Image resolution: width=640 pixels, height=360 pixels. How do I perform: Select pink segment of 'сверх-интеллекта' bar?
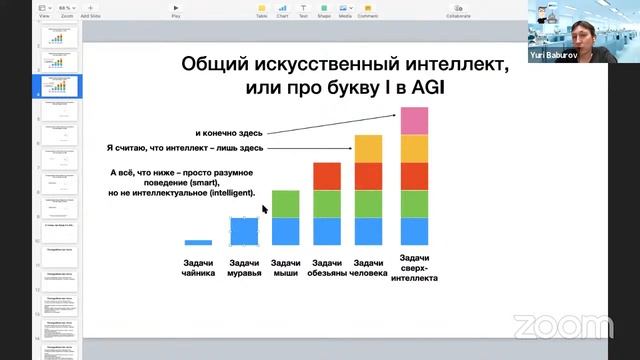(x=414, y=121)
